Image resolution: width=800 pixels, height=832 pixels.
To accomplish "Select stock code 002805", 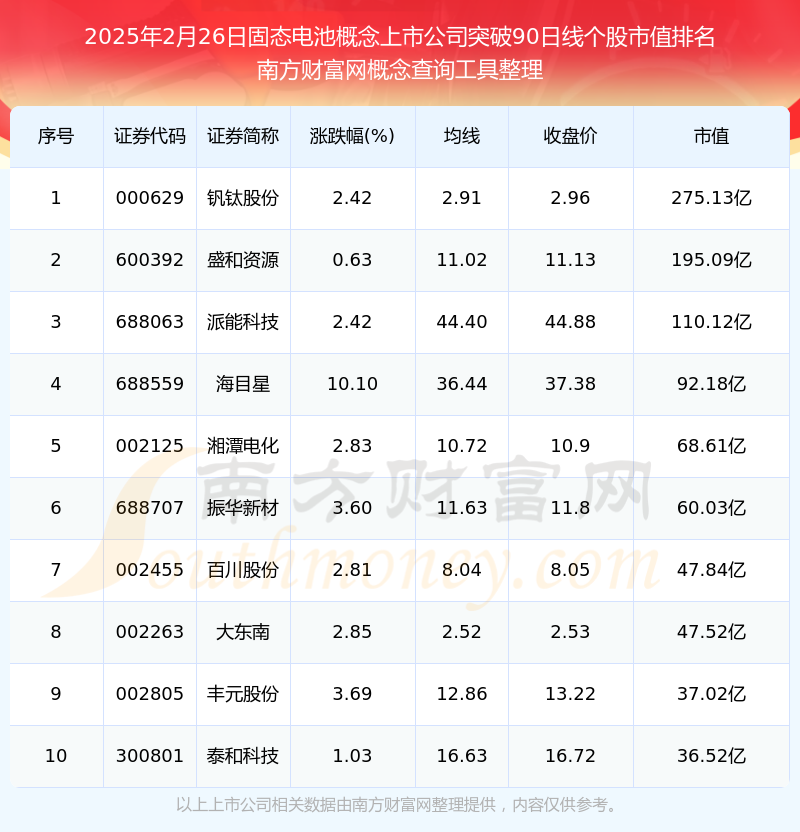I will (150, 694).
